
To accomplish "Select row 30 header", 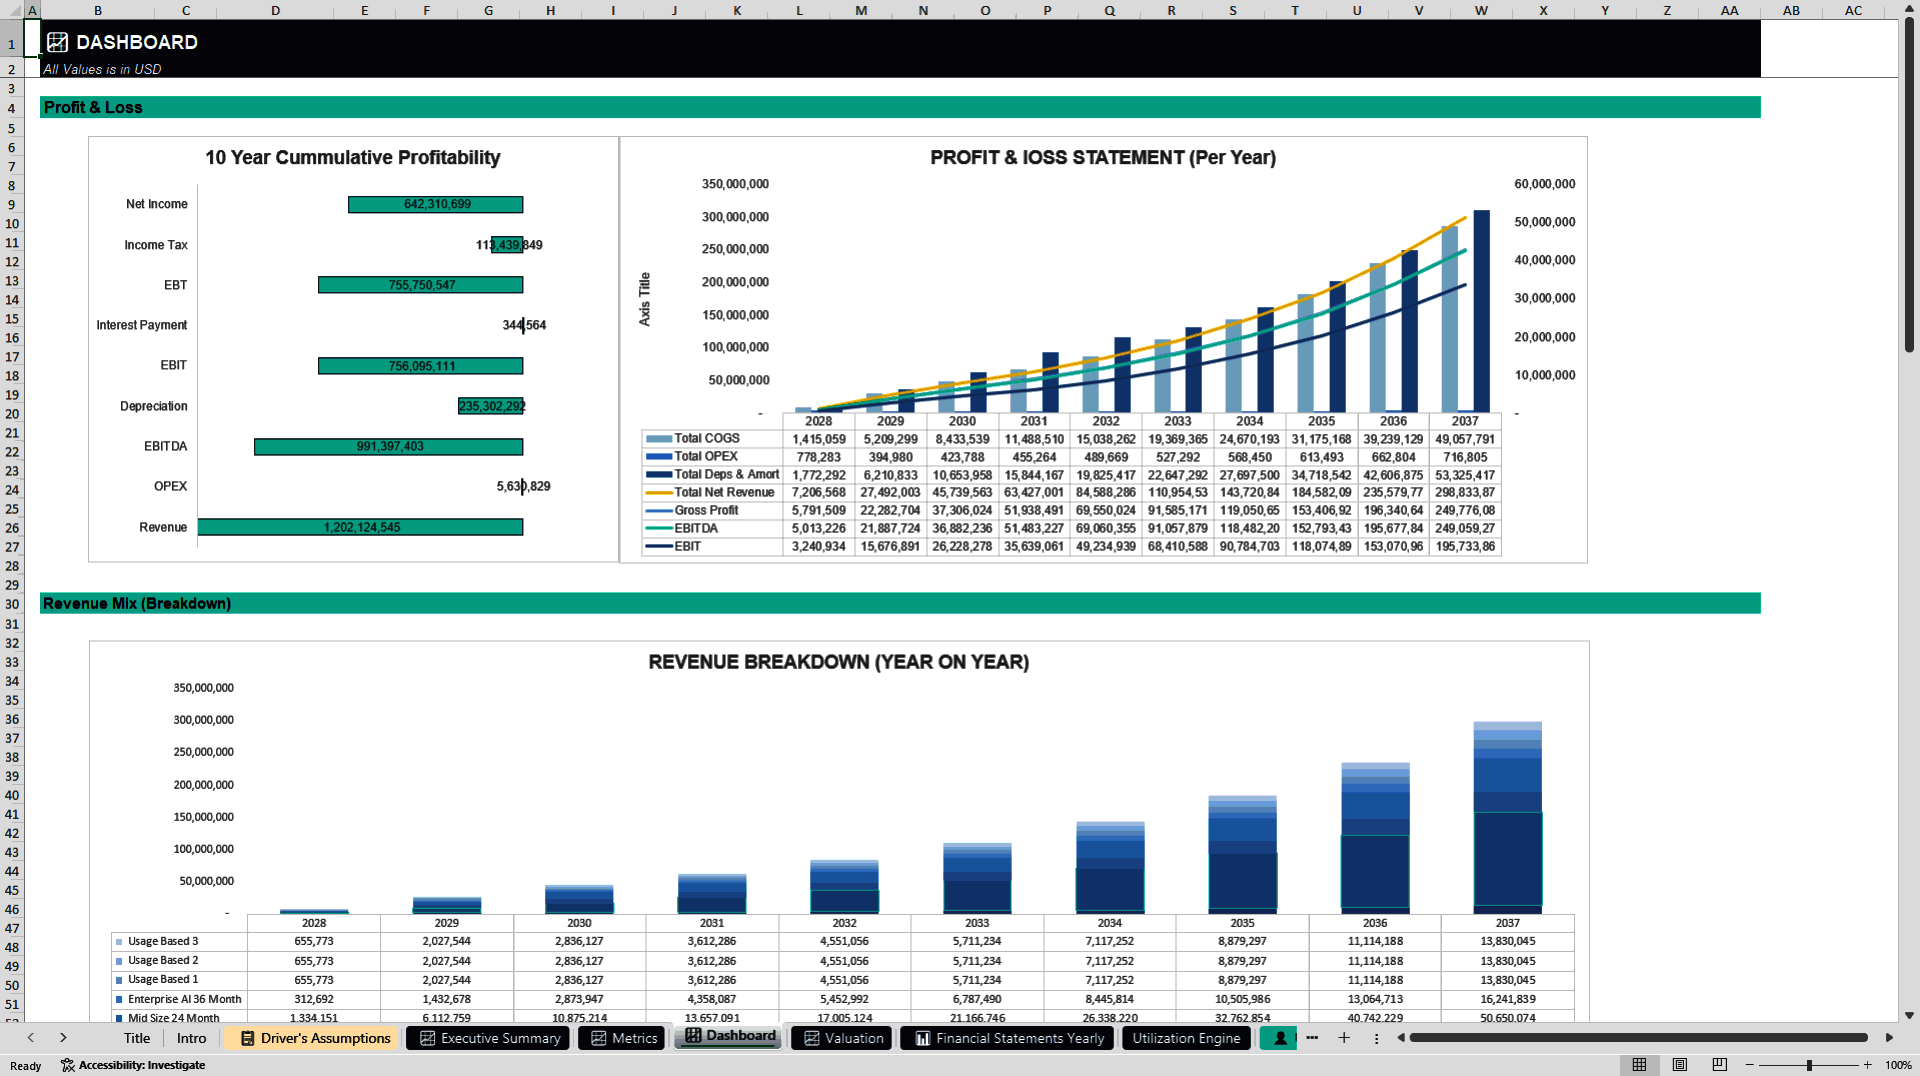I will [11, 604].
